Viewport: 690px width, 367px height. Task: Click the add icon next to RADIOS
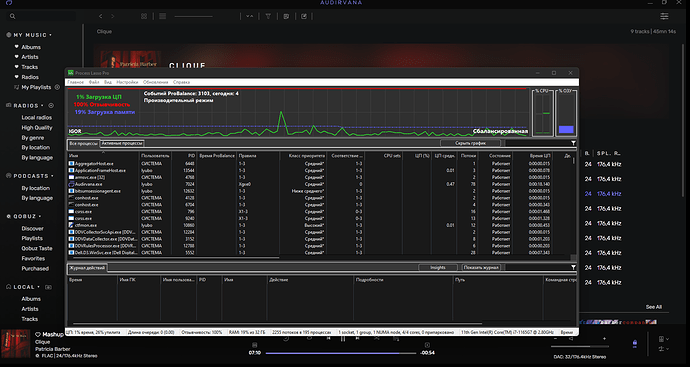coord(51,106)
